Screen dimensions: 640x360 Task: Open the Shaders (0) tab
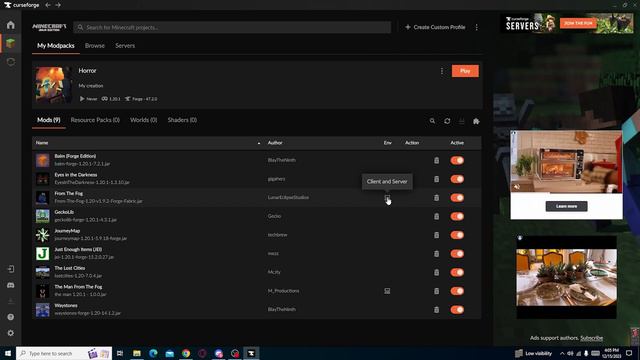pos(182,120)
